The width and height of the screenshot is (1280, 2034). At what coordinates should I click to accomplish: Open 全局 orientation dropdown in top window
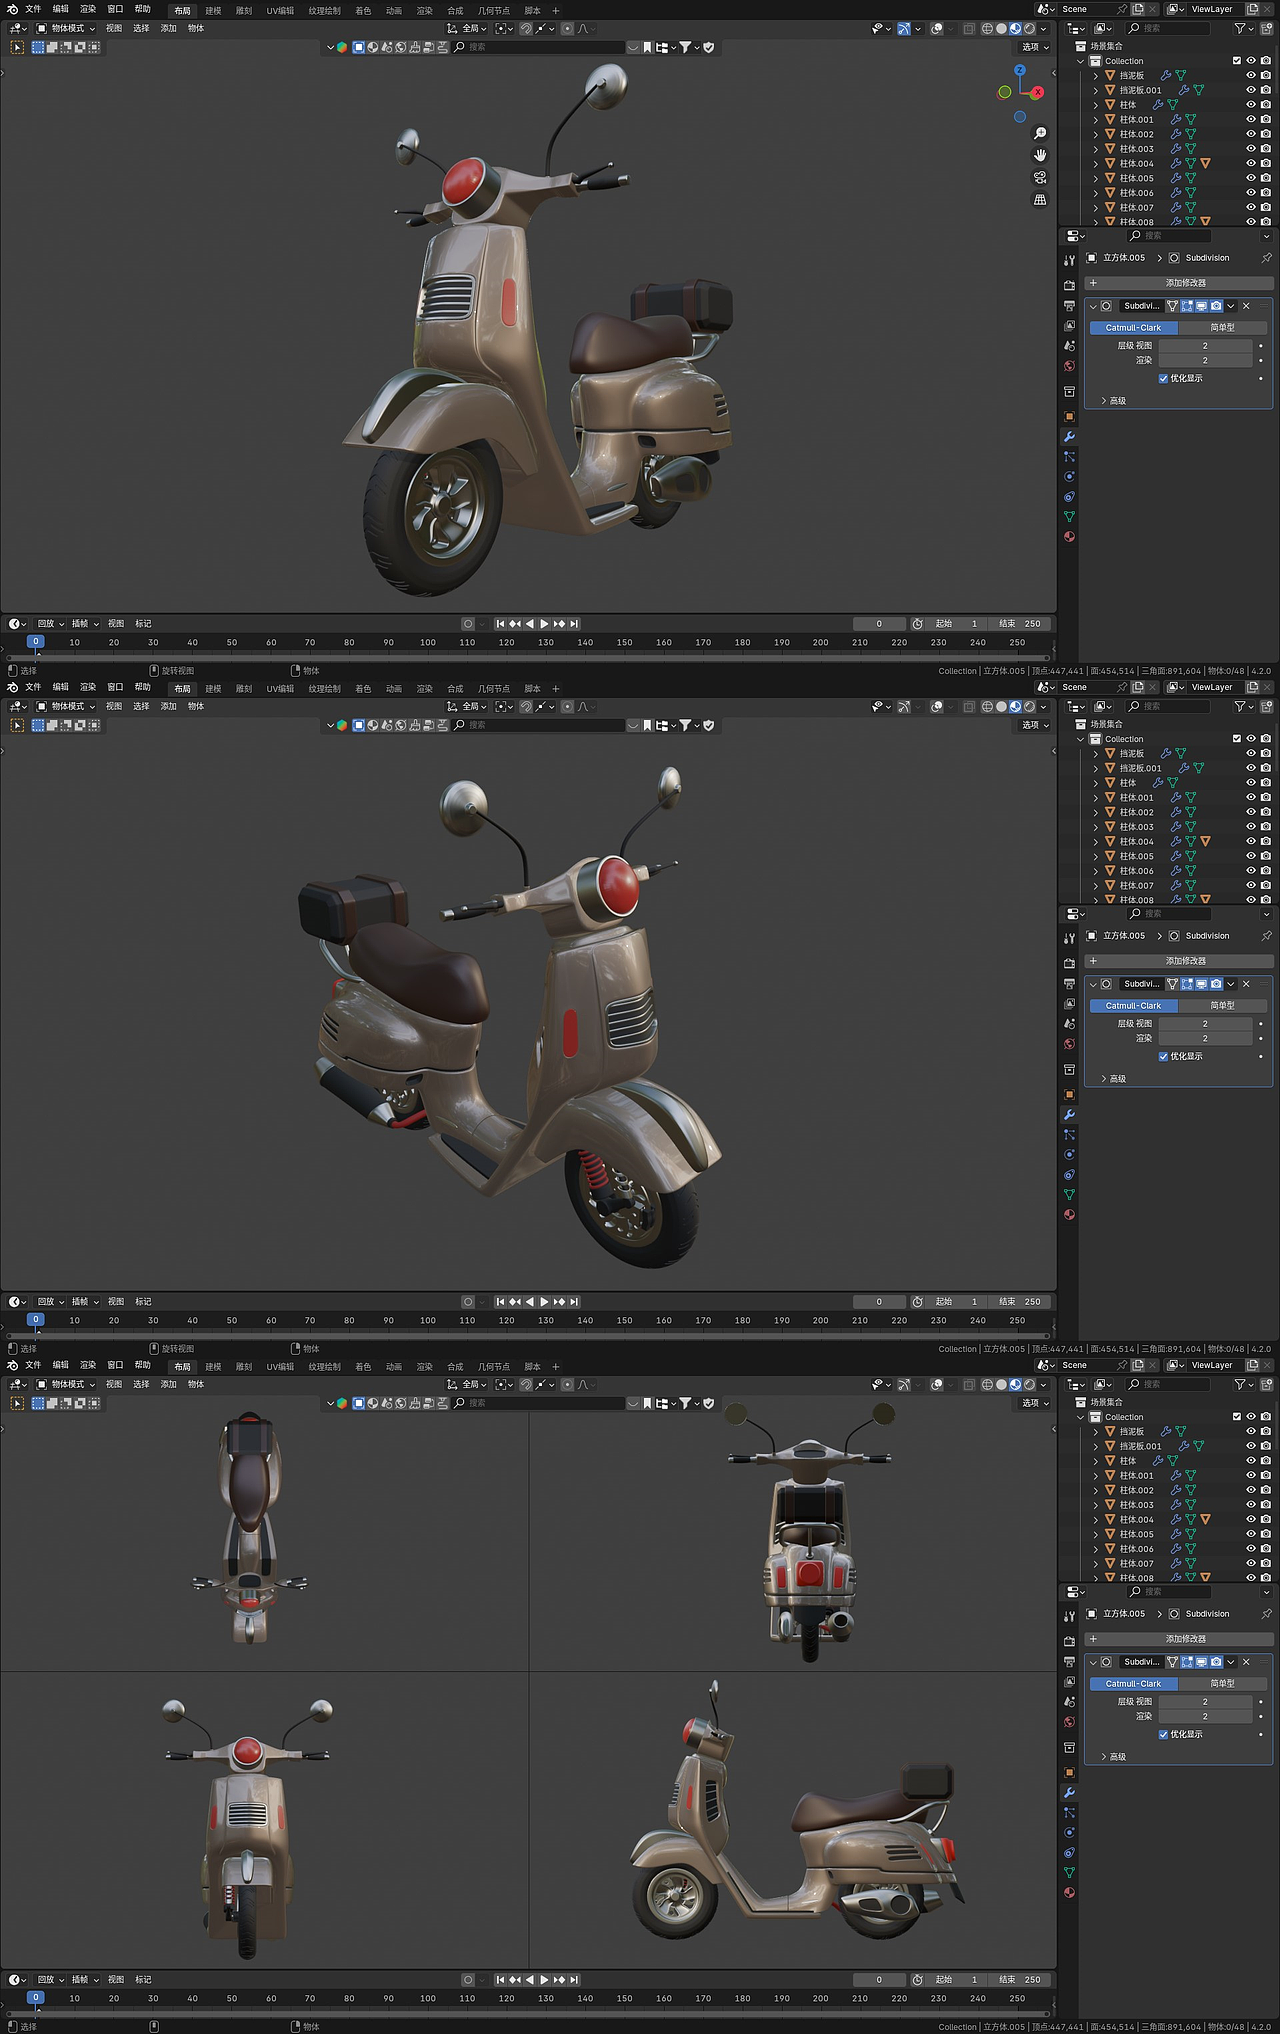pyautogui.click(x=466, y=29)
